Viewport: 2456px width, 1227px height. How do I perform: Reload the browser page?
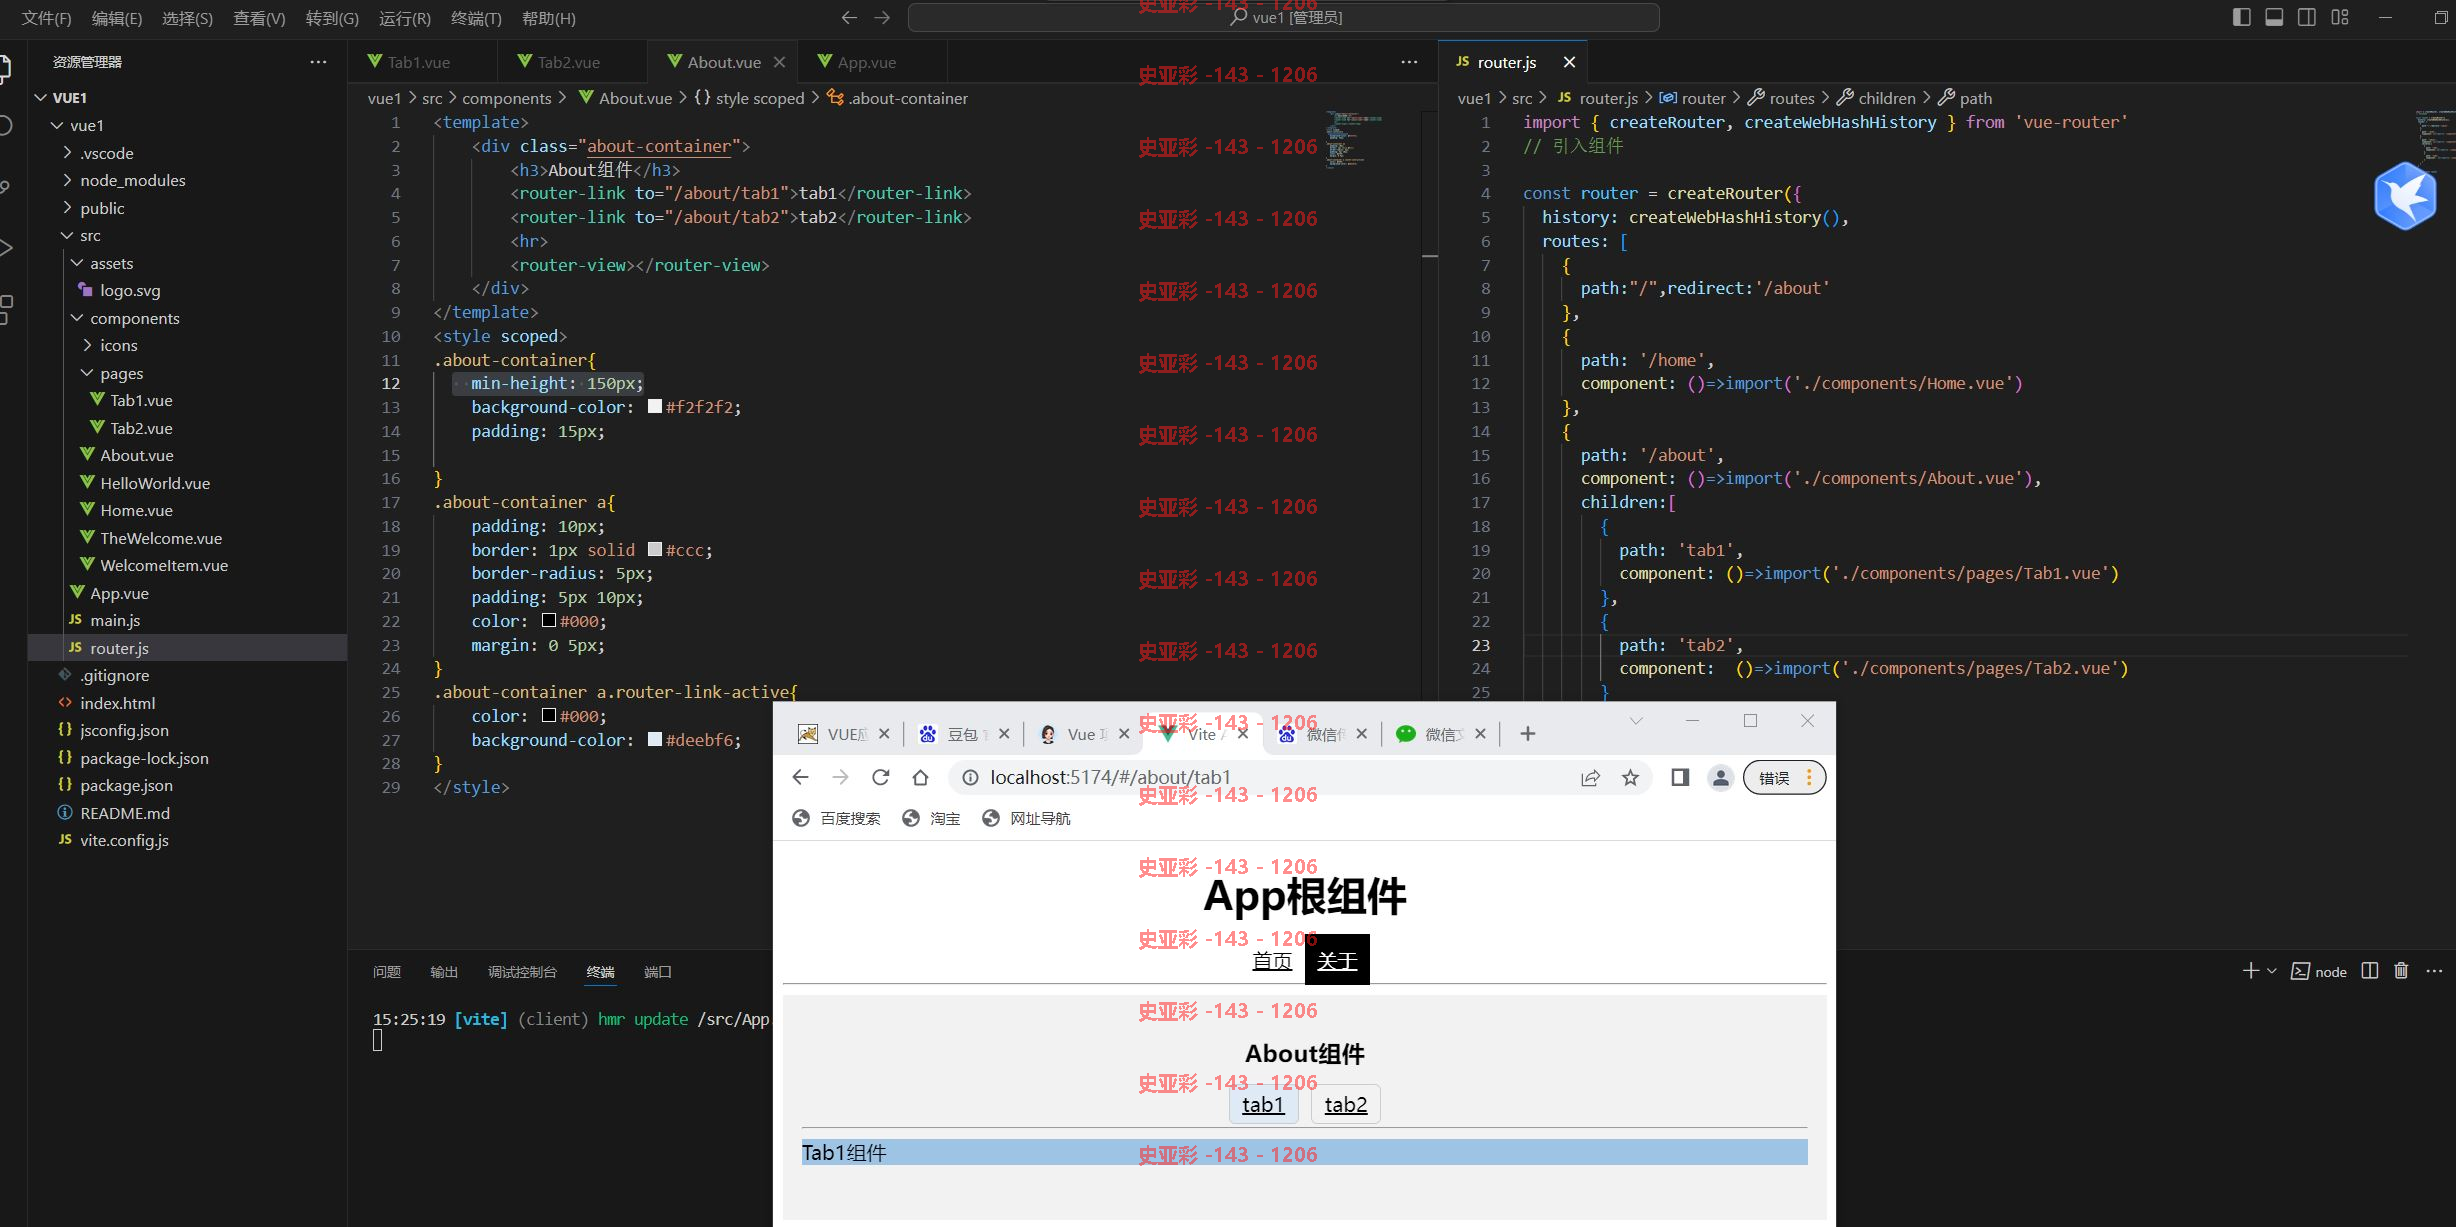(x=880, y=777)
